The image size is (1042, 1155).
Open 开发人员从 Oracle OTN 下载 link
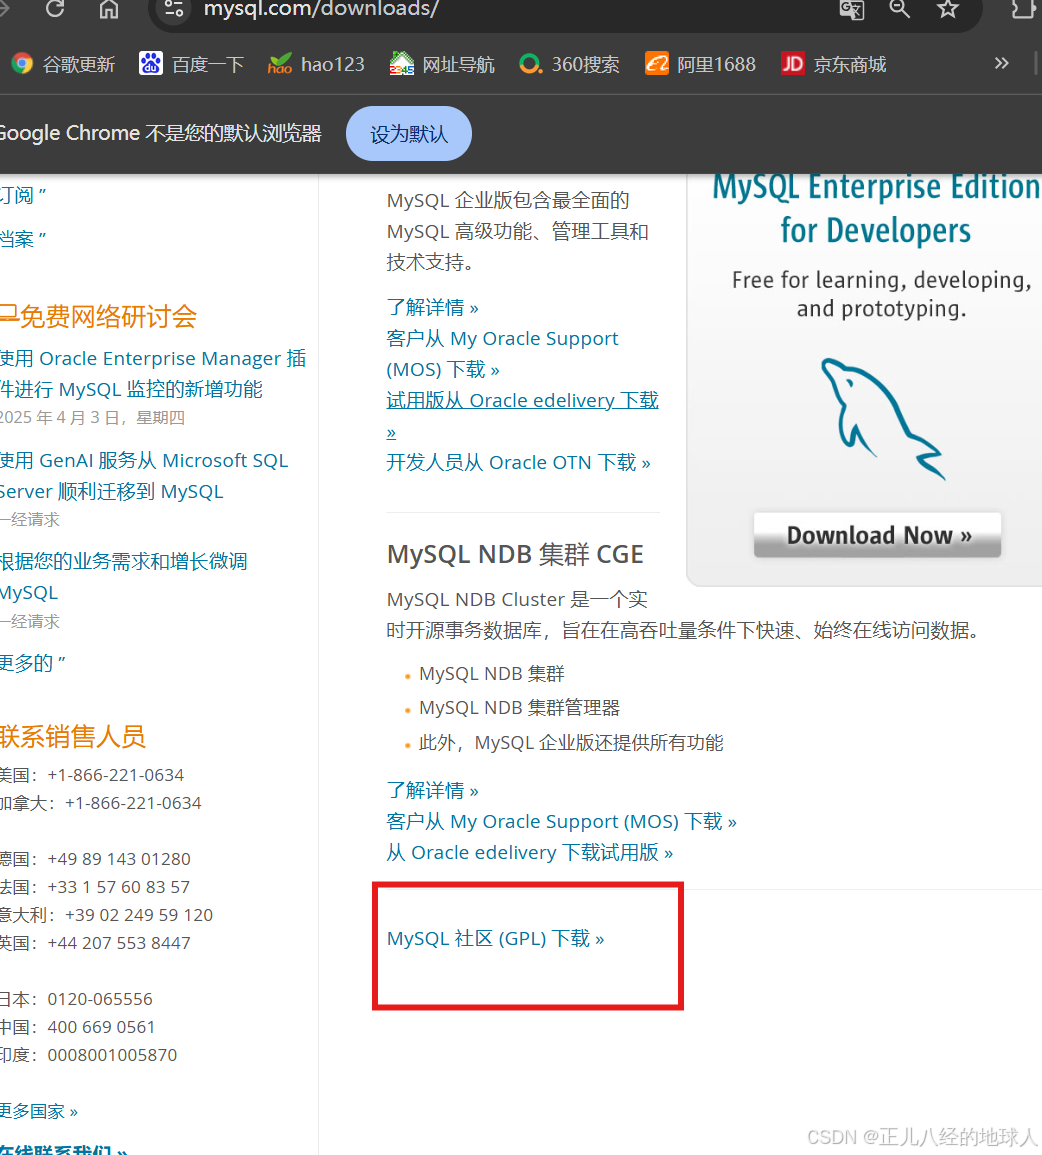(x=518, y=463)
